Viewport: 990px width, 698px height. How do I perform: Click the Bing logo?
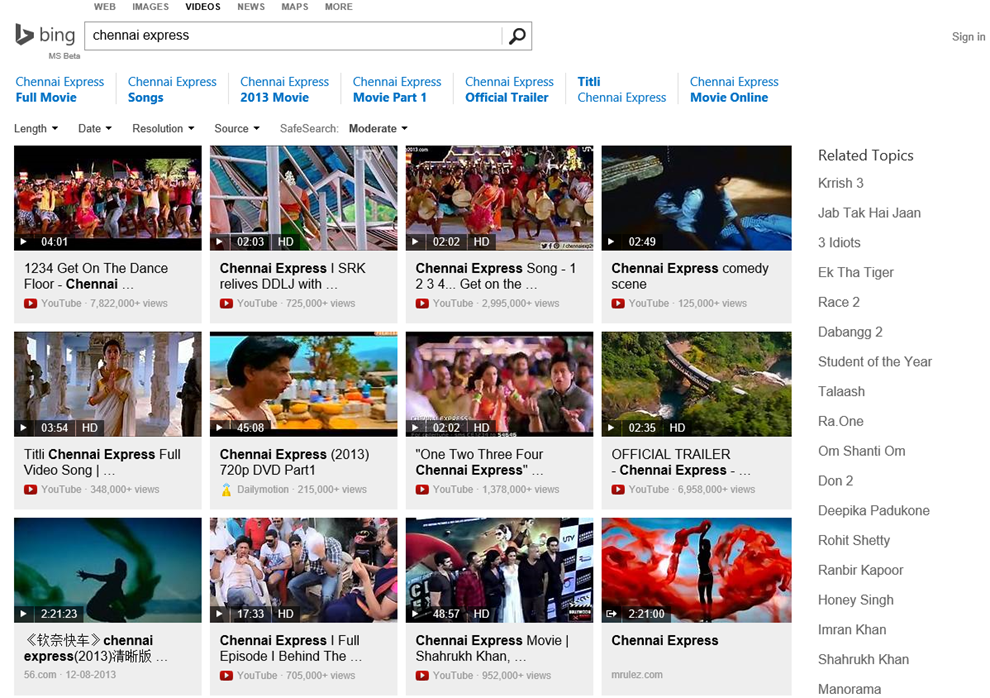pyautogui.click(x=45, y=35)
